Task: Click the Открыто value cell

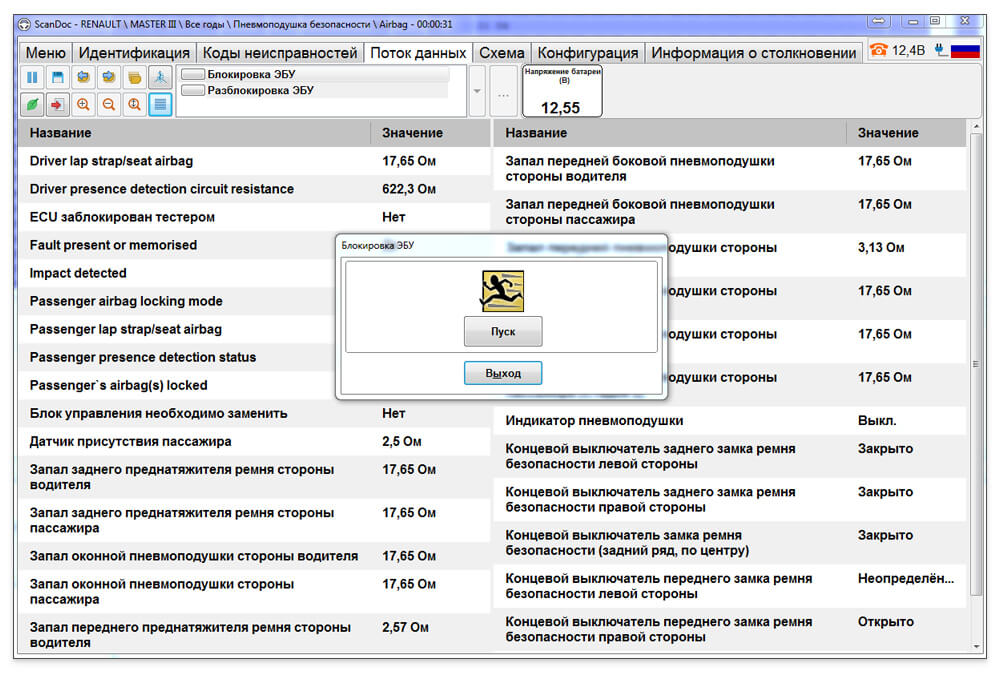Action: [885, 622]
